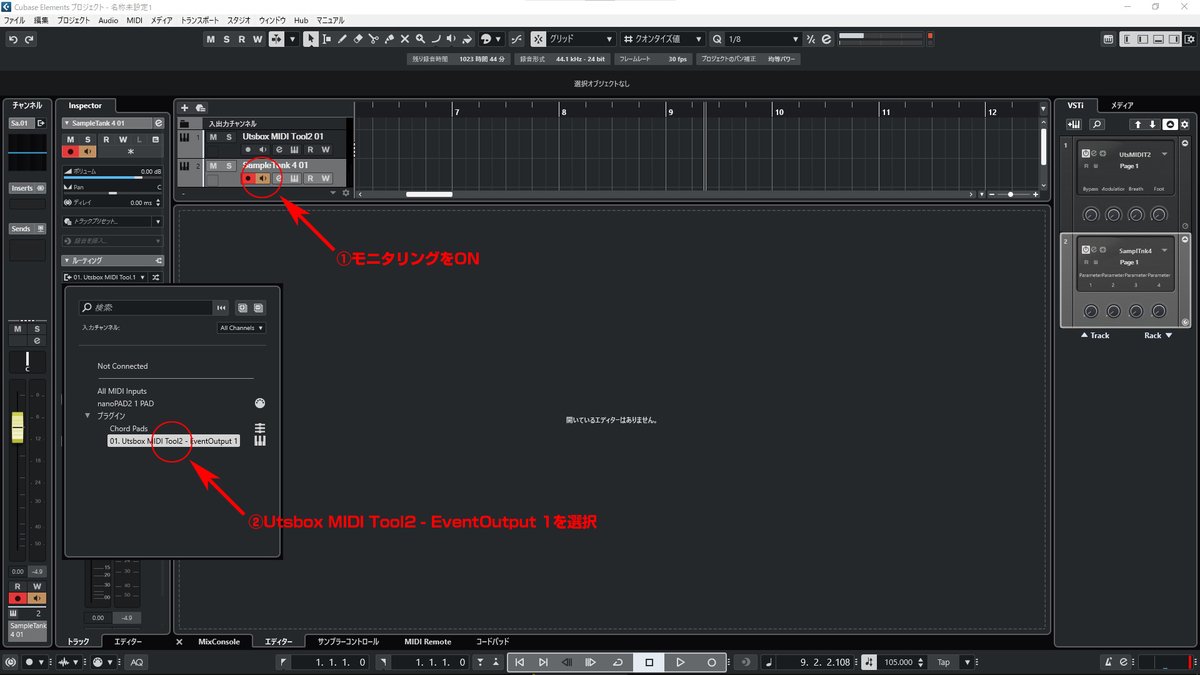Screen dimensions: 1200x675
Task: Open the クオンタイズ値 grid type dropdown
Action: (x=663, y=39)
